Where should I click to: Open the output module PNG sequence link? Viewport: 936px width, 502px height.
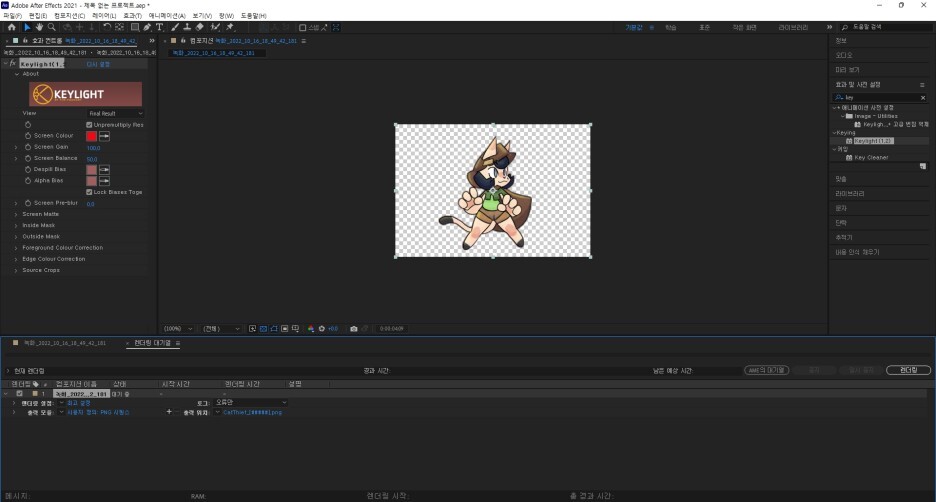(x=98, y=412)
